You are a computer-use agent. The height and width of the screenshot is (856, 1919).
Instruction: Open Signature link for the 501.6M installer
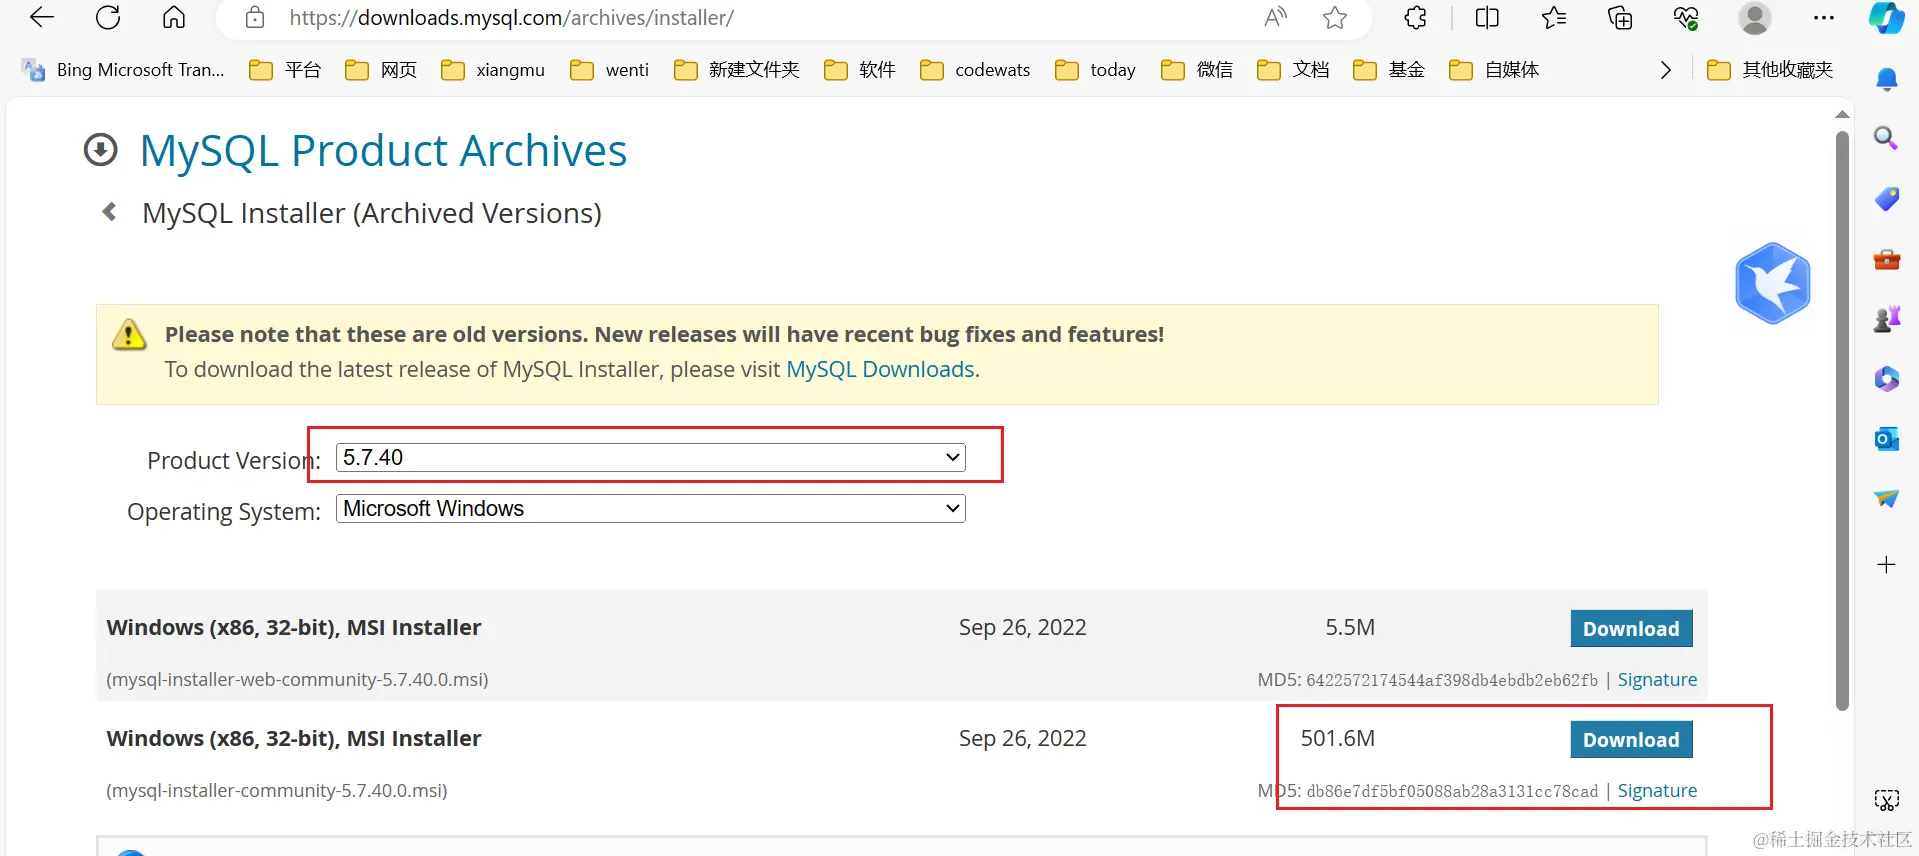[x=1657, y=791]
